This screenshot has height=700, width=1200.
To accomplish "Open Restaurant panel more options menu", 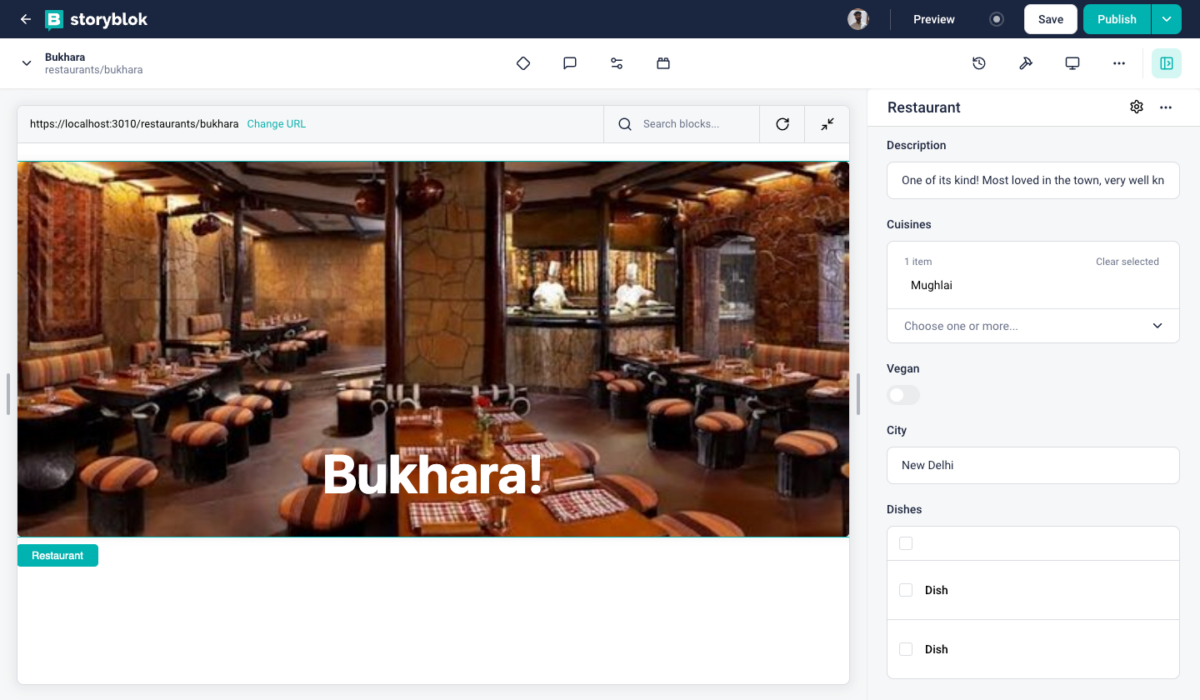I will [1166, 107].
